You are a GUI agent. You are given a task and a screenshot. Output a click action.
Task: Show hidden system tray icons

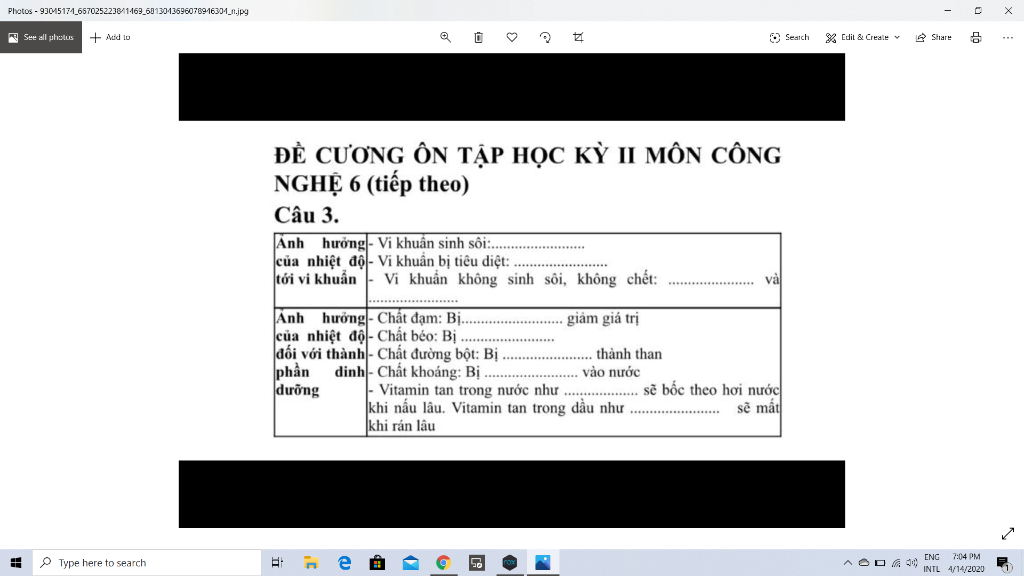coord(848,562)
